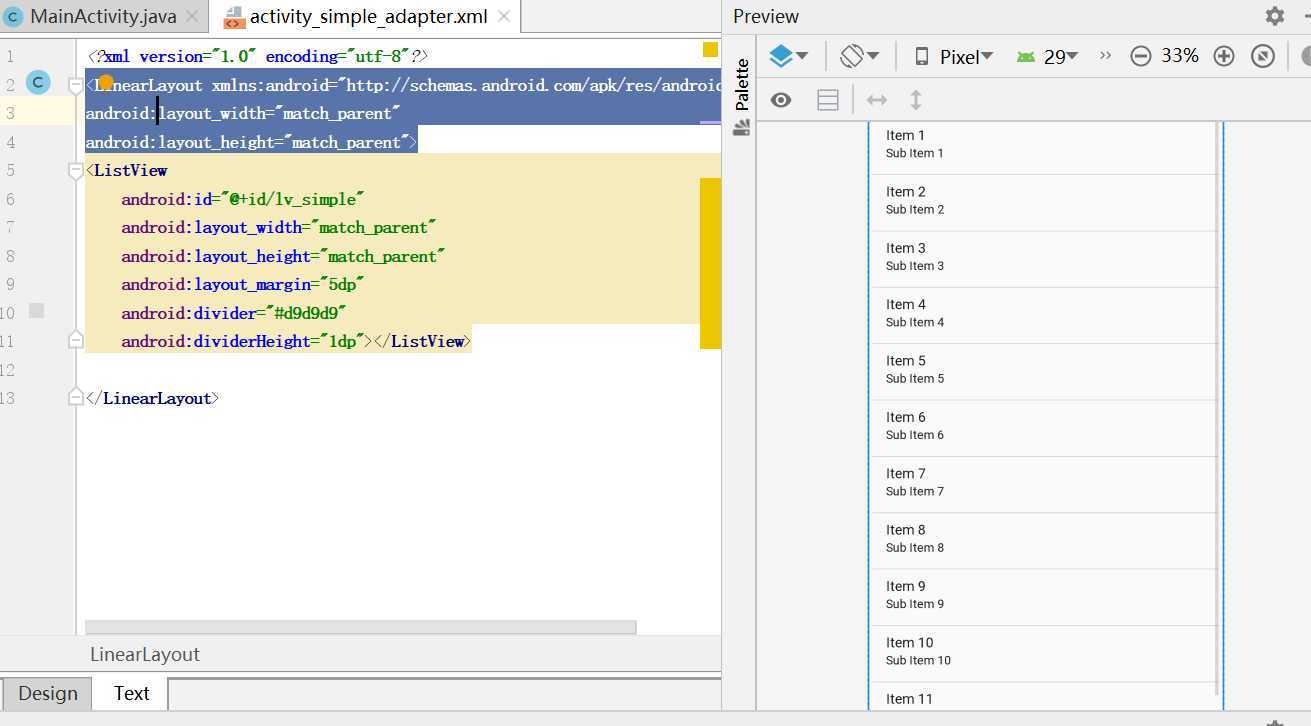Open the Palette side tab
The image size is (1311, 726).
(741, 97)
